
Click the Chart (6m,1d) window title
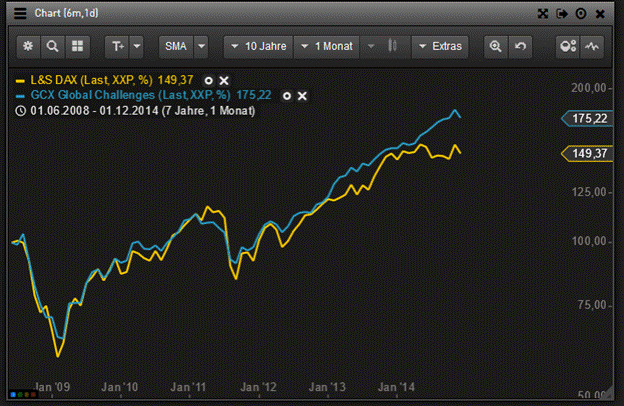tap(66, 13)
